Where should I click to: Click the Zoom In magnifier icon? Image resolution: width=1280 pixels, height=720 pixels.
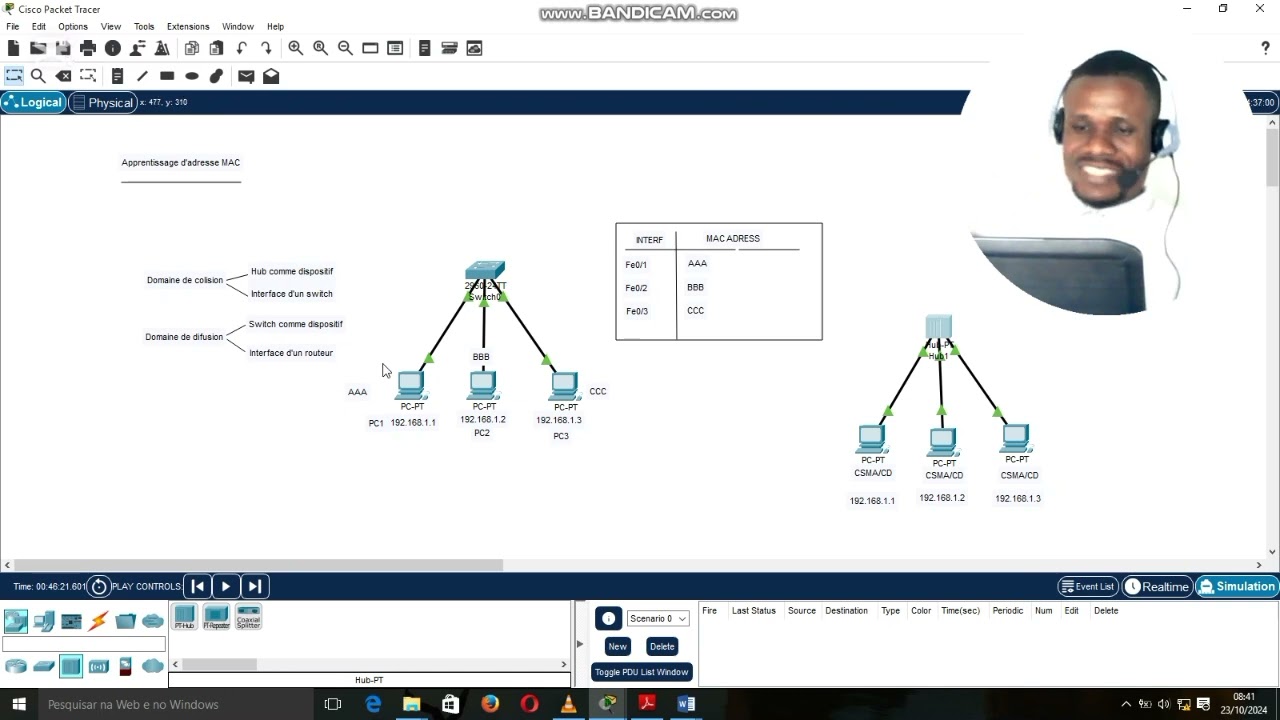coord(296,48)
